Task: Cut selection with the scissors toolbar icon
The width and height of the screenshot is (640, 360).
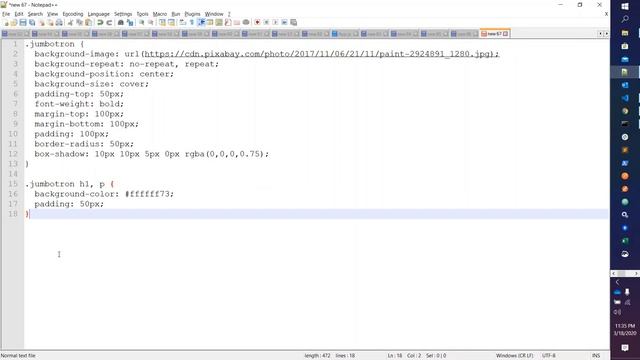Action: click(x=70, y=22)
